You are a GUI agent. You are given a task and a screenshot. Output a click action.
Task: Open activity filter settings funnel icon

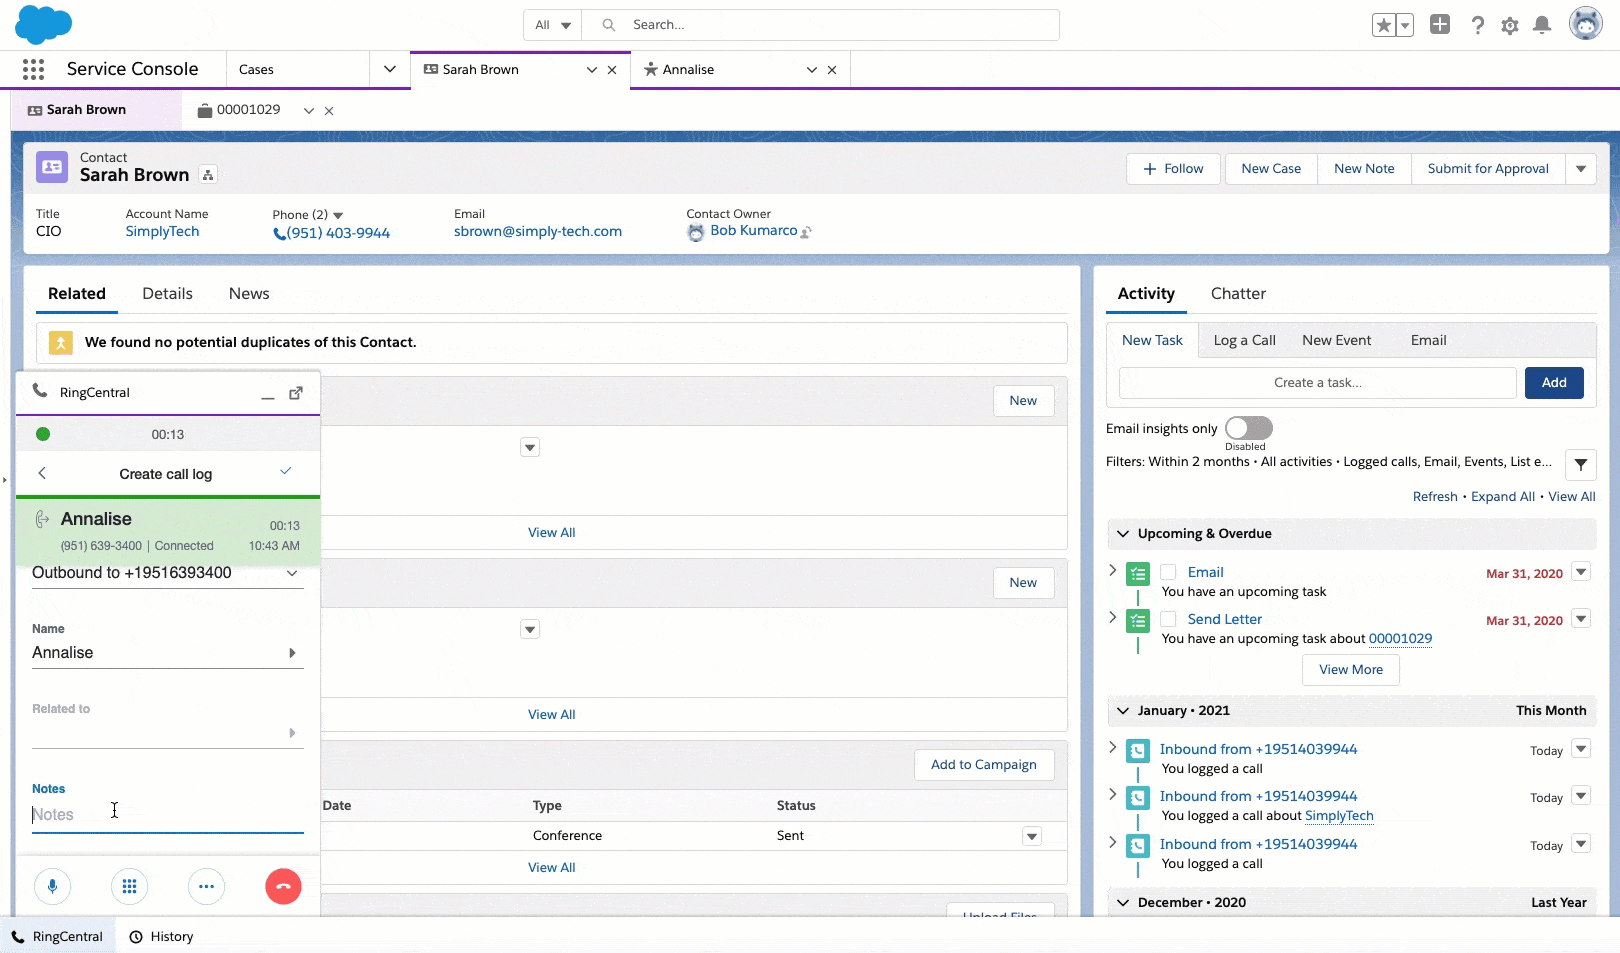1580,464
